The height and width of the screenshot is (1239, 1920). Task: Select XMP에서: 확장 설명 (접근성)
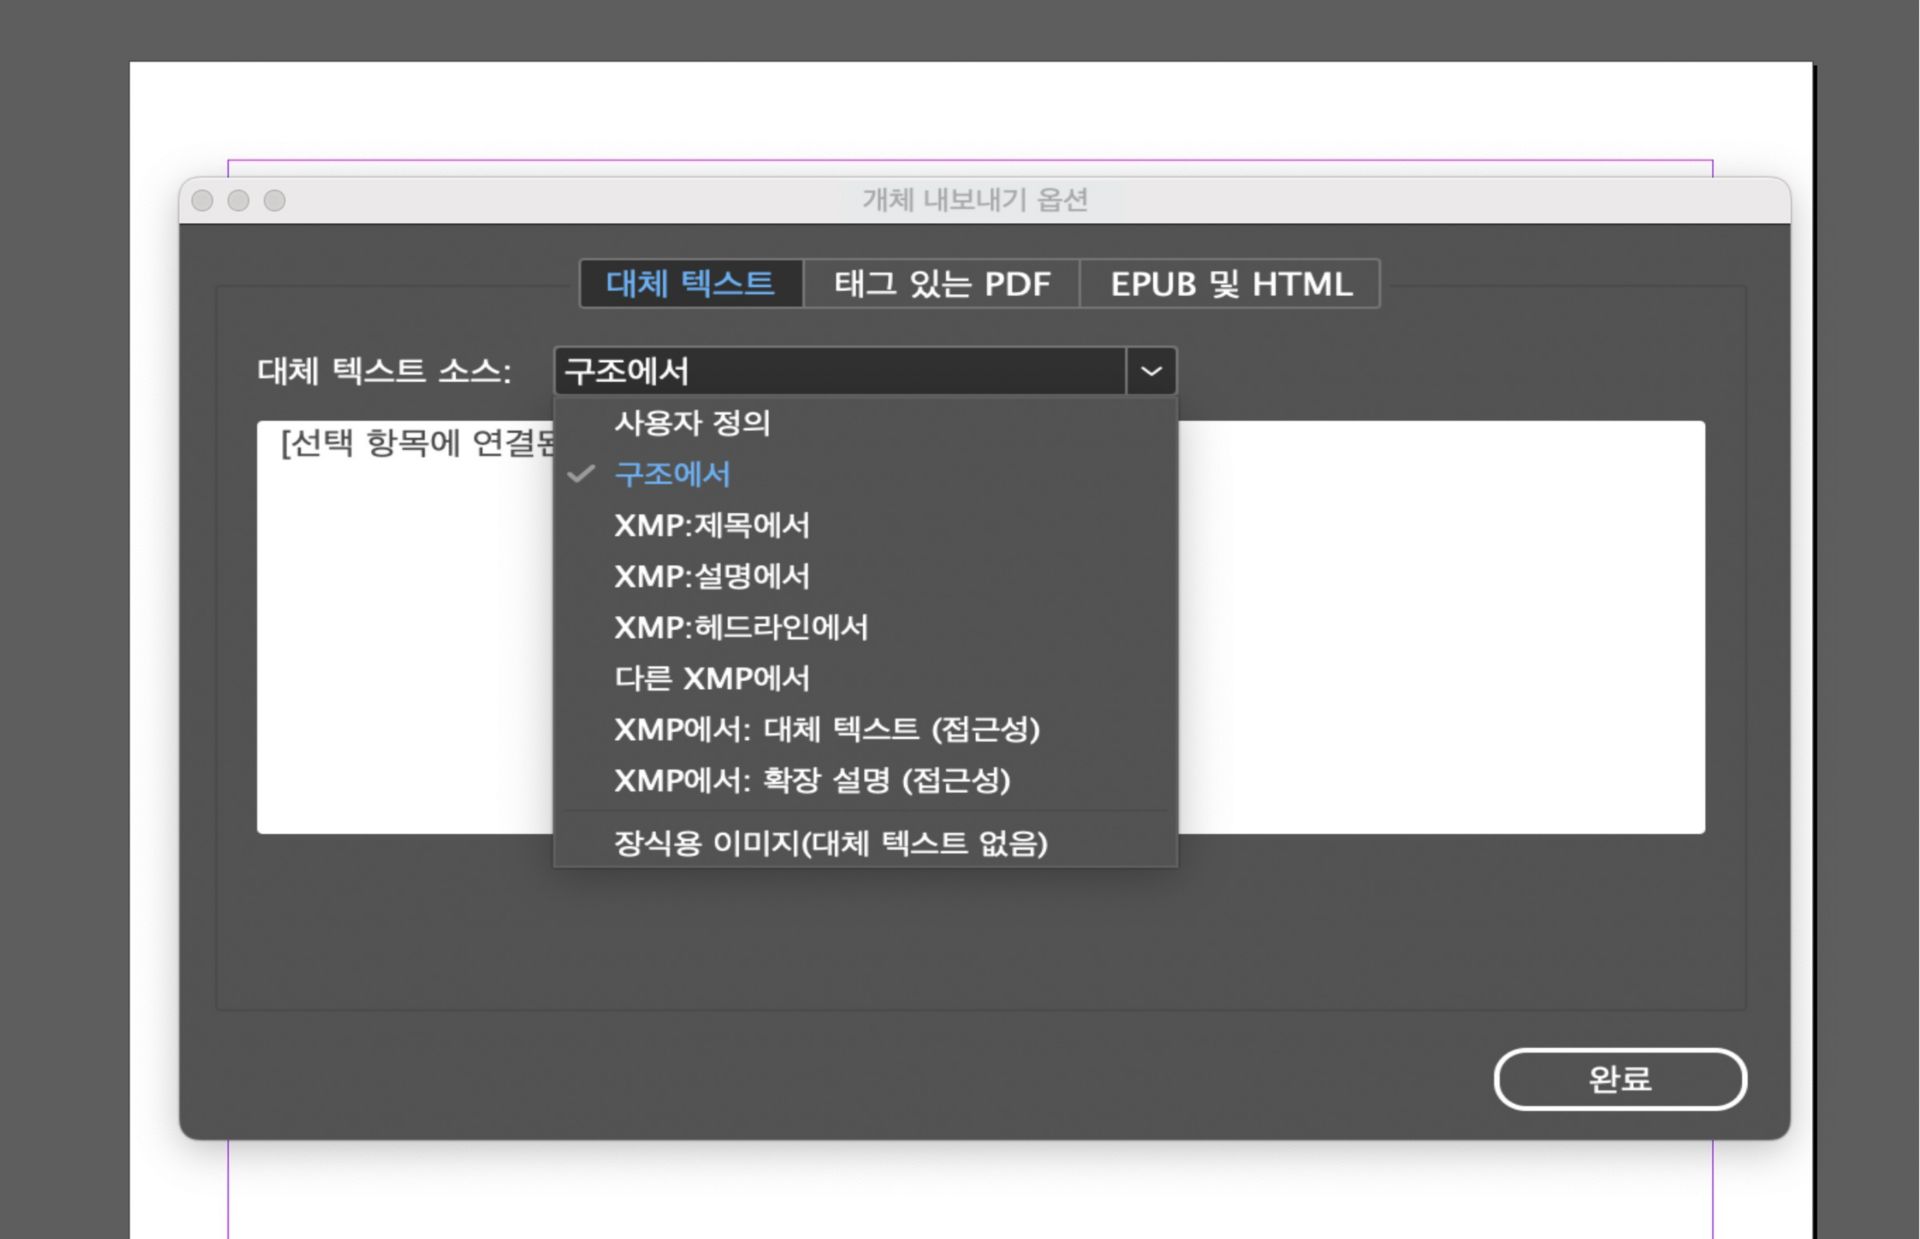tap(813, 782)
